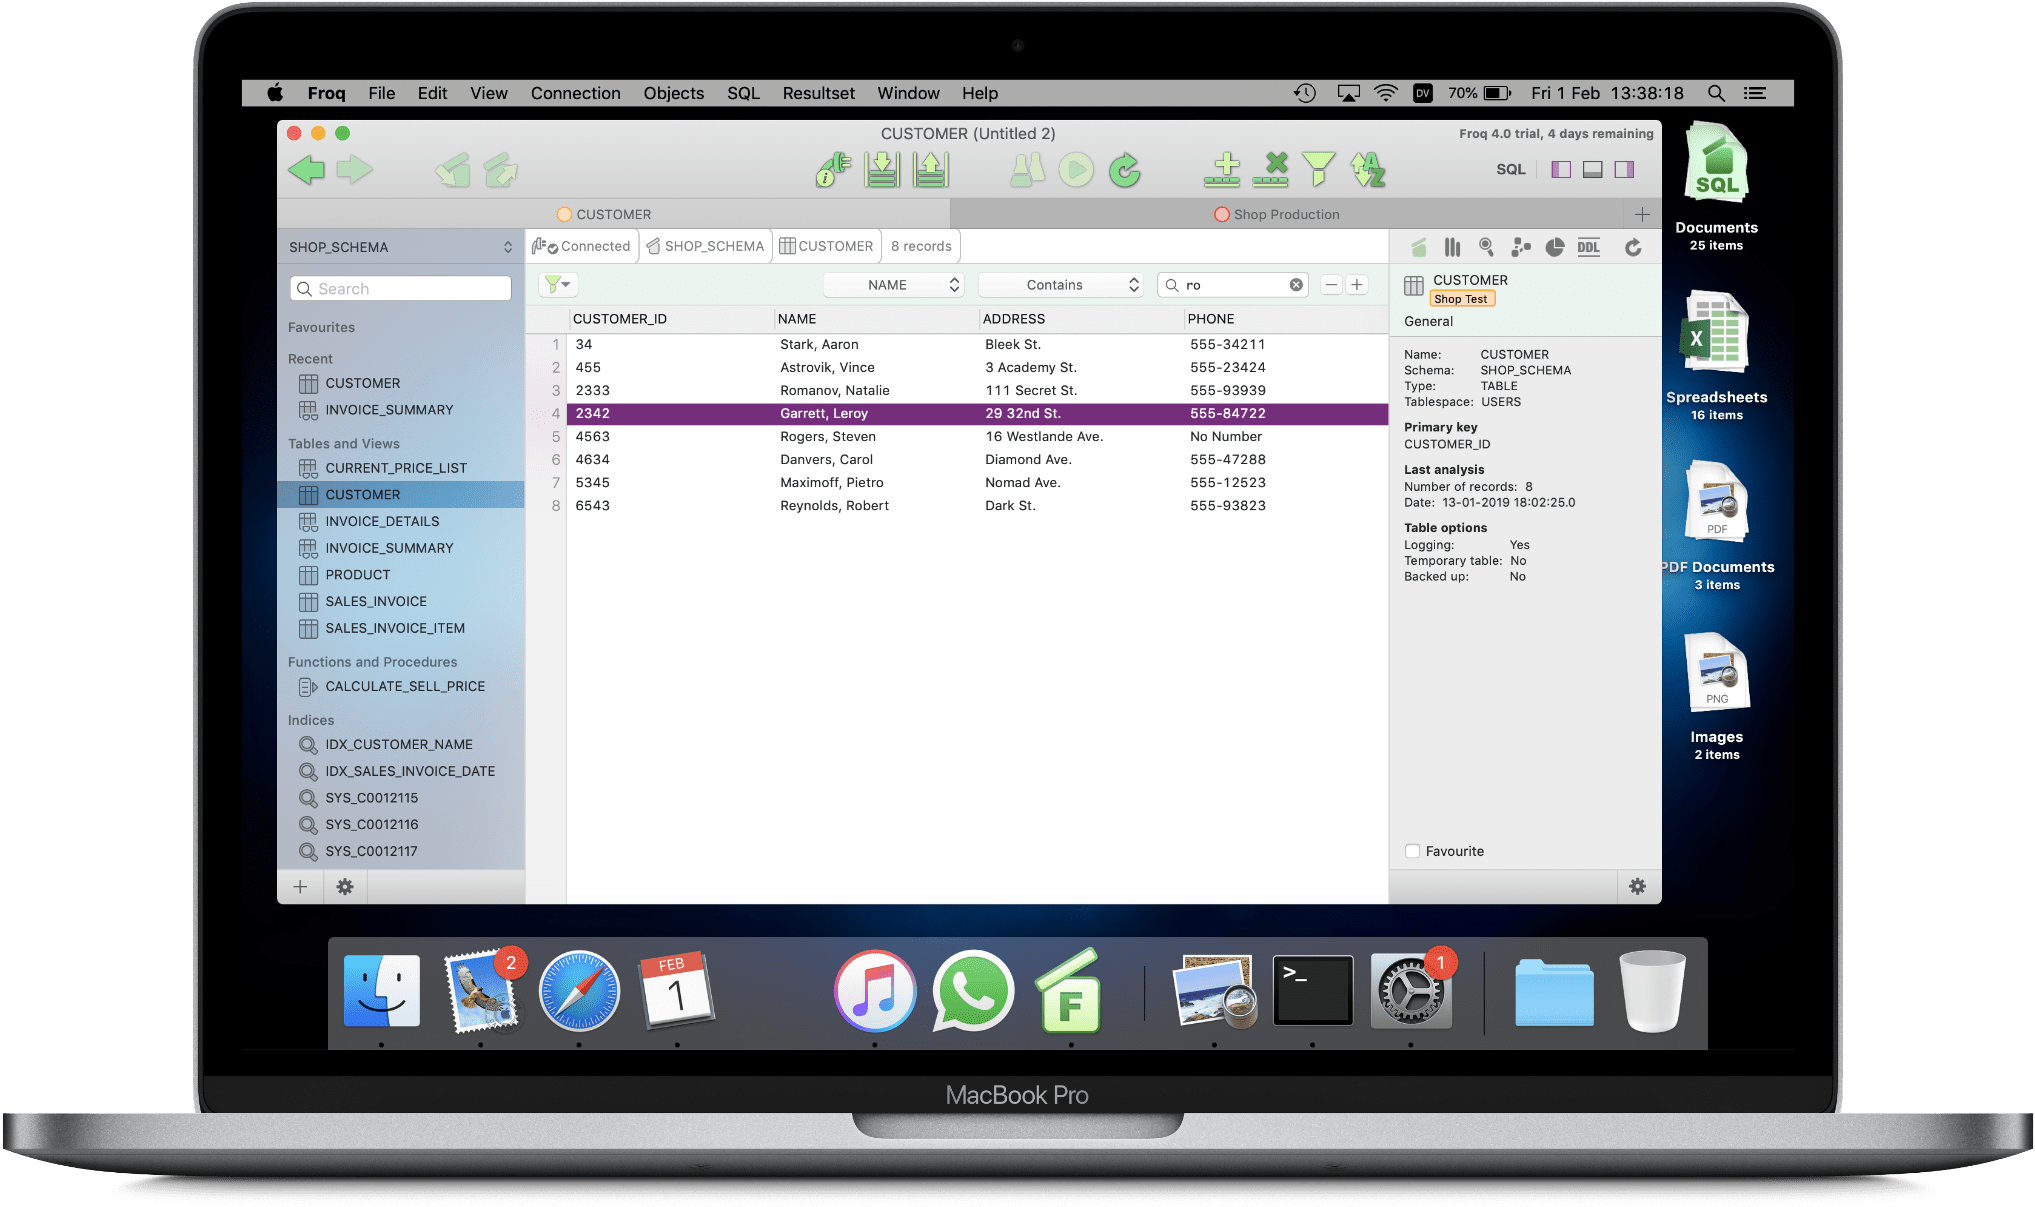Show the inspector general table info tab
Image resolution: width=2035 pixels, height=1207 pixels.
(x=1418, y=247)
